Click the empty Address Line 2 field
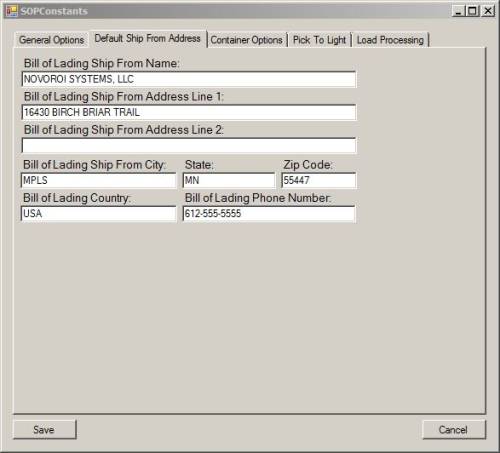 click(x=189, y=146)
